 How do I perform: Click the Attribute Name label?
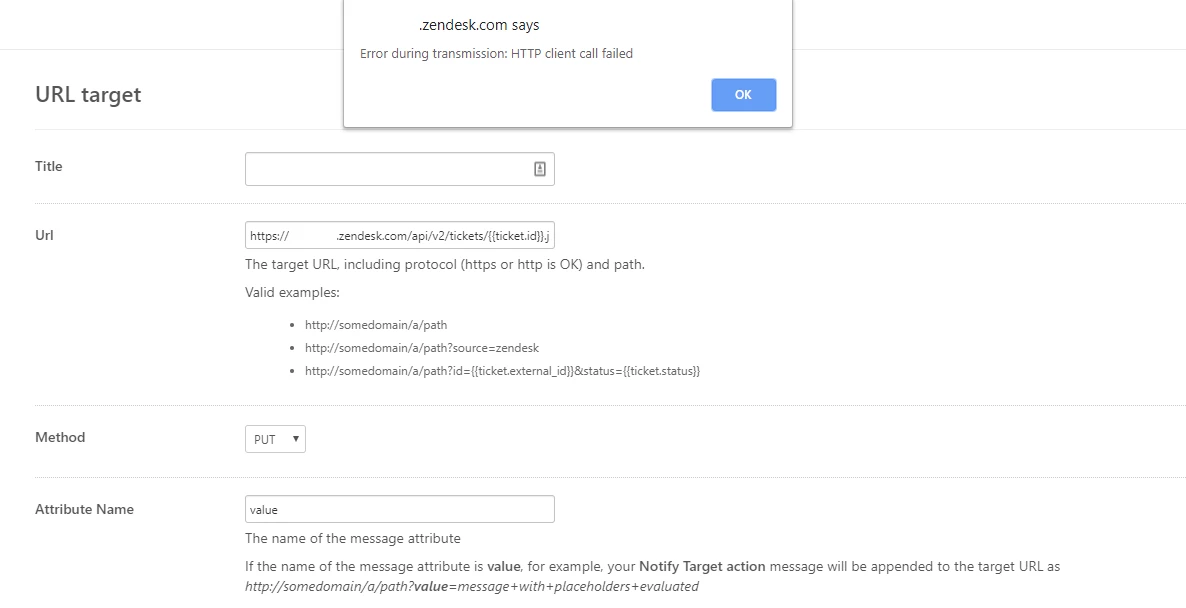84,509
